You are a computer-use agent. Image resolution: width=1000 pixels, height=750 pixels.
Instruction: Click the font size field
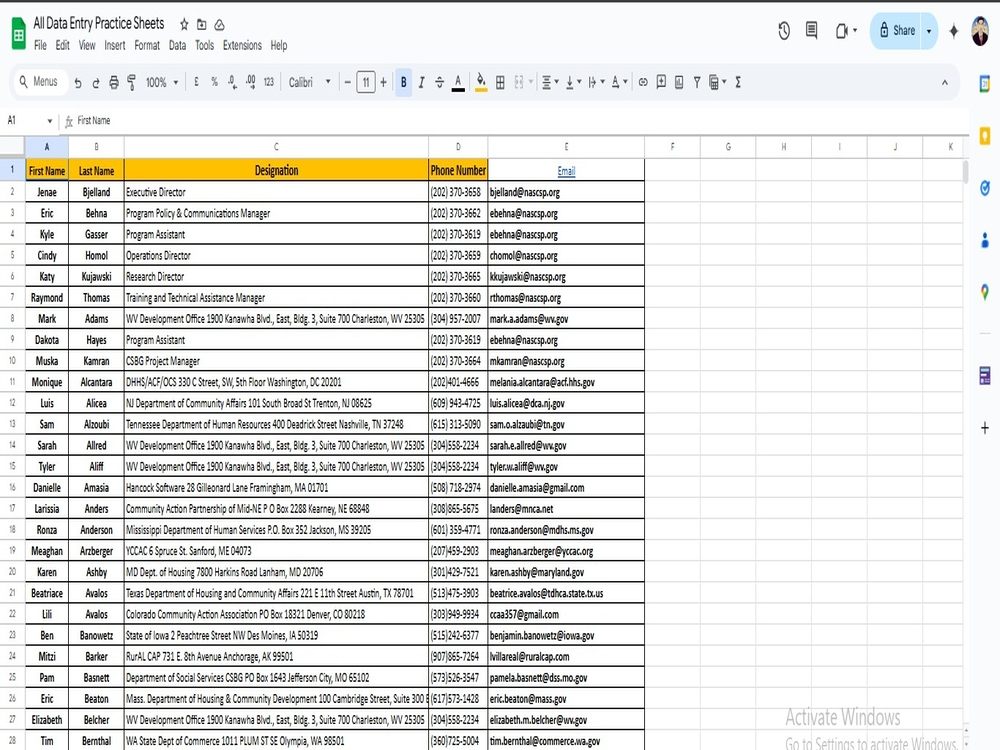365,82
